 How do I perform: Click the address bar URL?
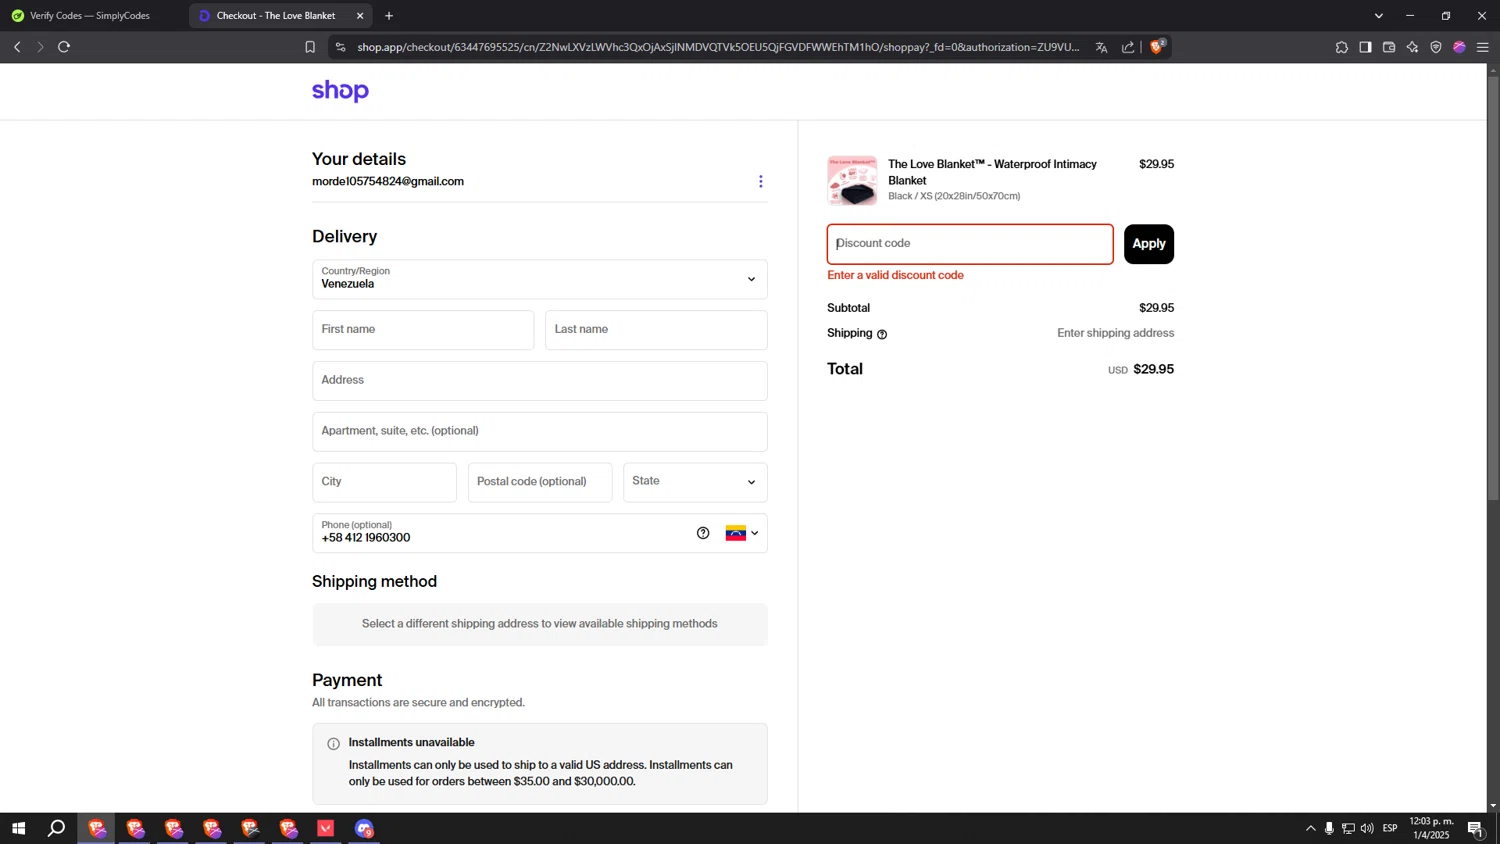[718, 47]
